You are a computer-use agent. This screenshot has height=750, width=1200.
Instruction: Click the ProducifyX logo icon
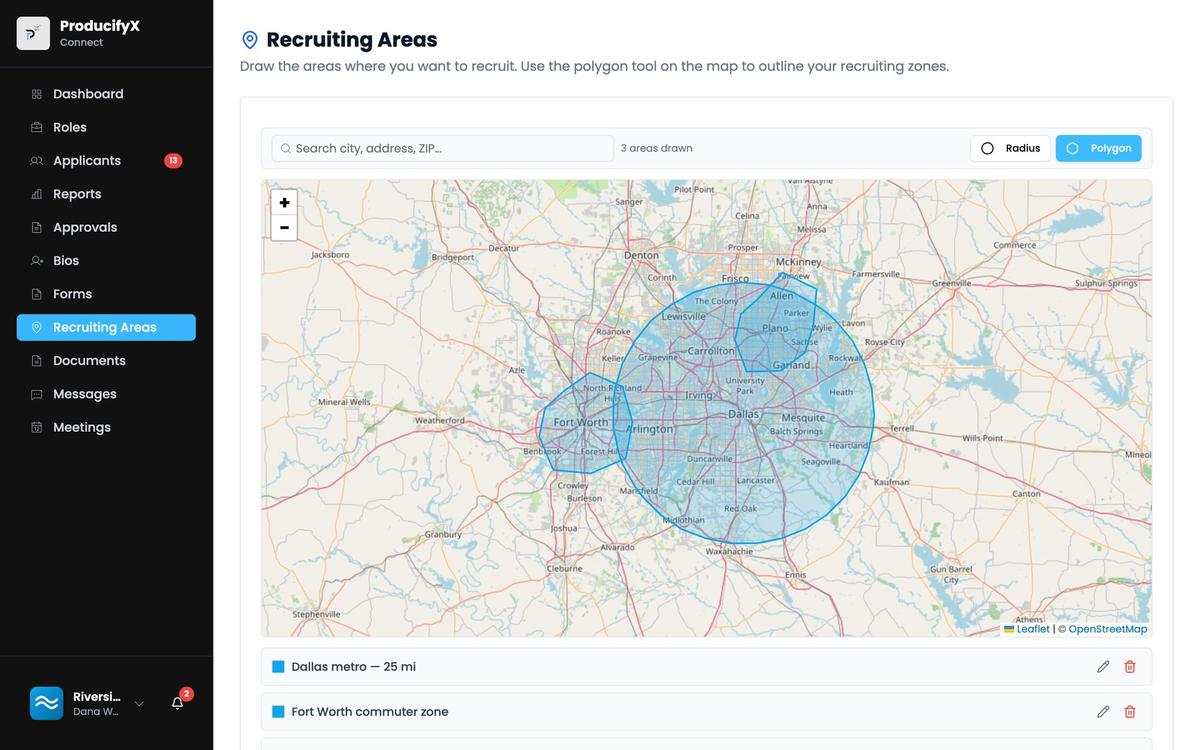33,33
